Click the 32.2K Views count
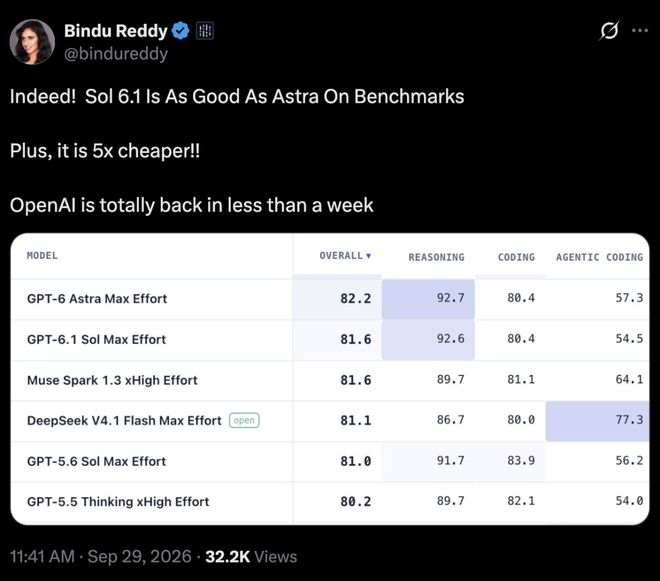Image resolution: width=660 pixels, height=581 pixels. pyautogui.click(x=251, y=557)
